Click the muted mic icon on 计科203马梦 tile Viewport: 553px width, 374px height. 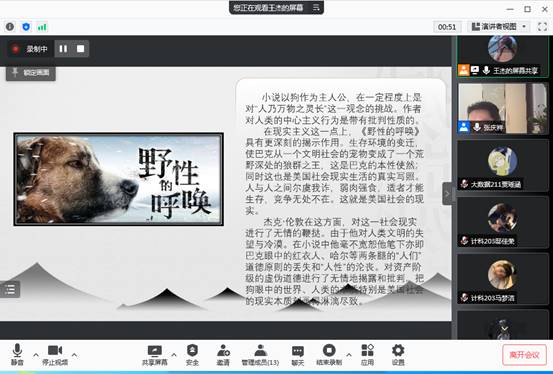click(464, 297)
